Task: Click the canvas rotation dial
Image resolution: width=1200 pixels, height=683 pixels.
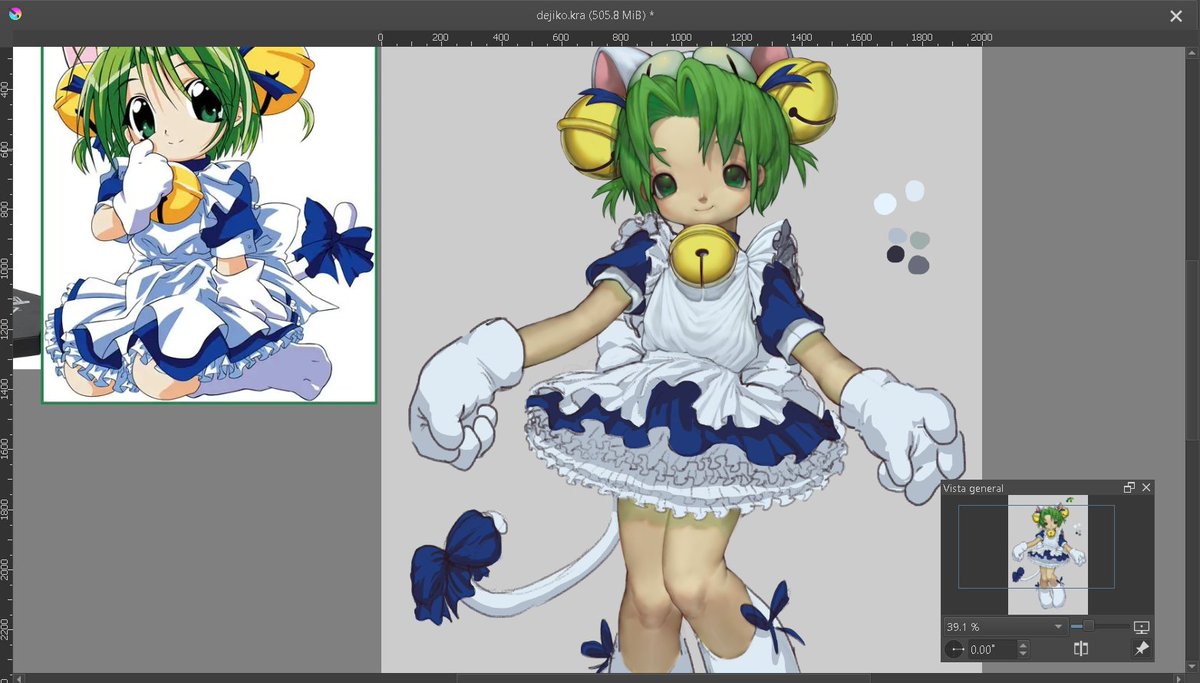Action: point(956,649)
